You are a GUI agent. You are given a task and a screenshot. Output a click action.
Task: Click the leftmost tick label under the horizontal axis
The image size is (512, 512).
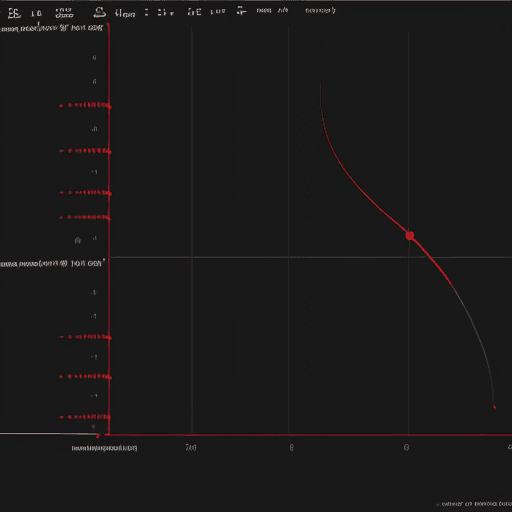[x=191, y=447]
